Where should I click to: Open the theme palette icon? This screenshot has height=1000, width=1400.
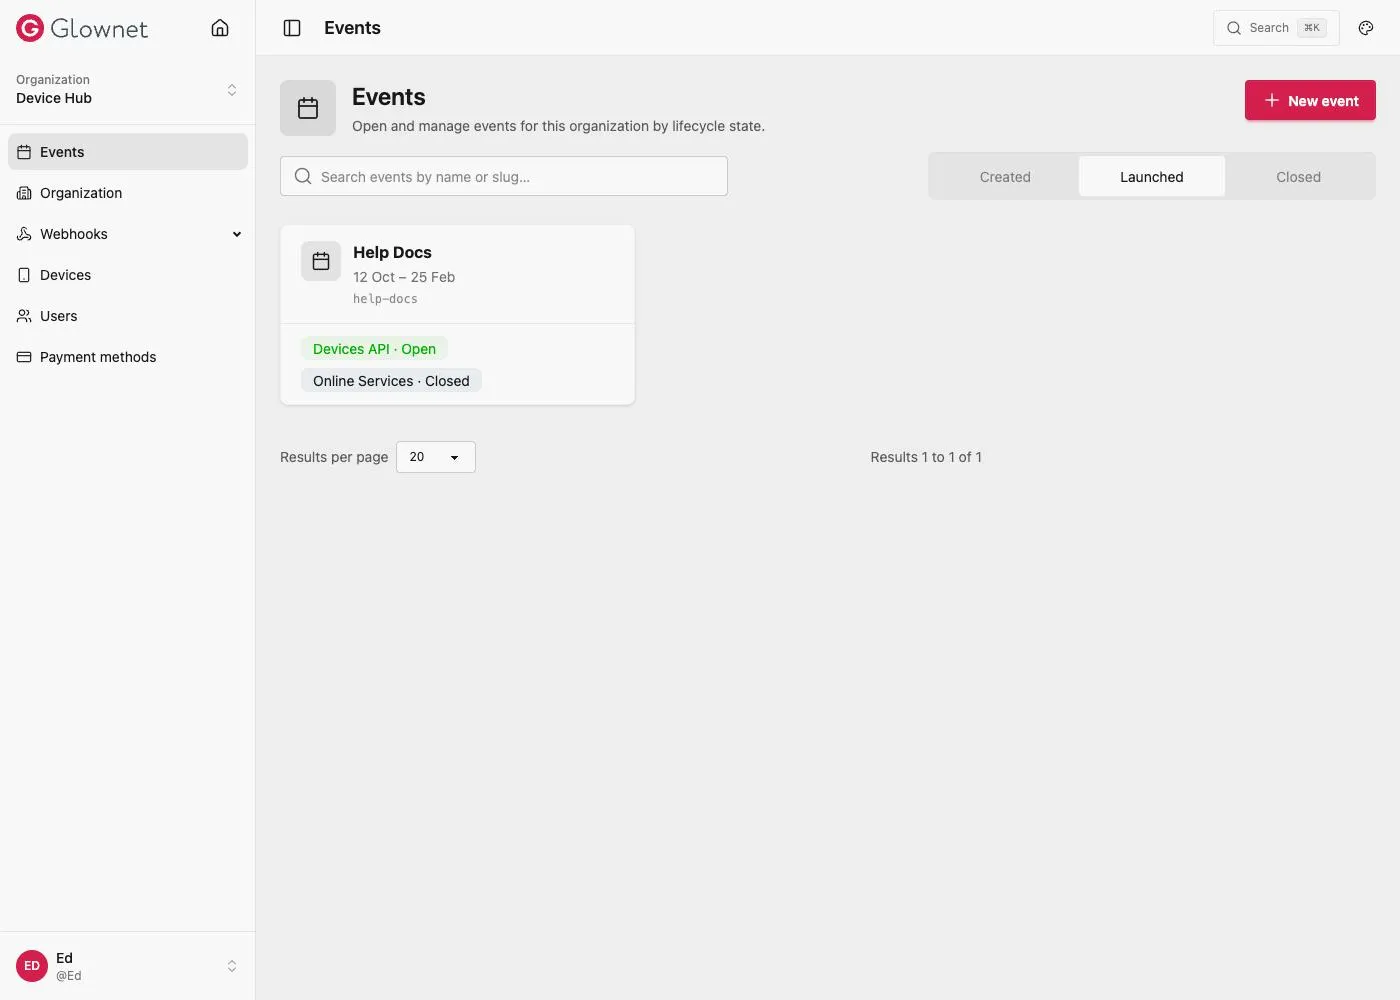pyautogui.click(x=1366, y=28)
